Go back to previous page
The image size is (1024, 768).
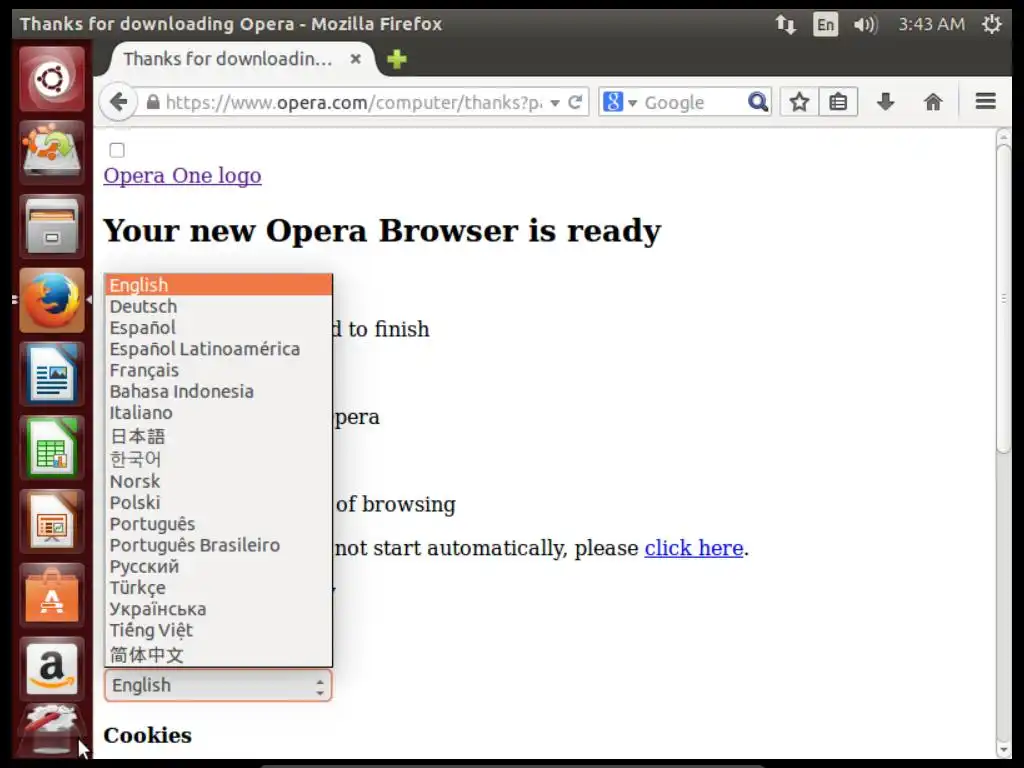tap(118, 102)
